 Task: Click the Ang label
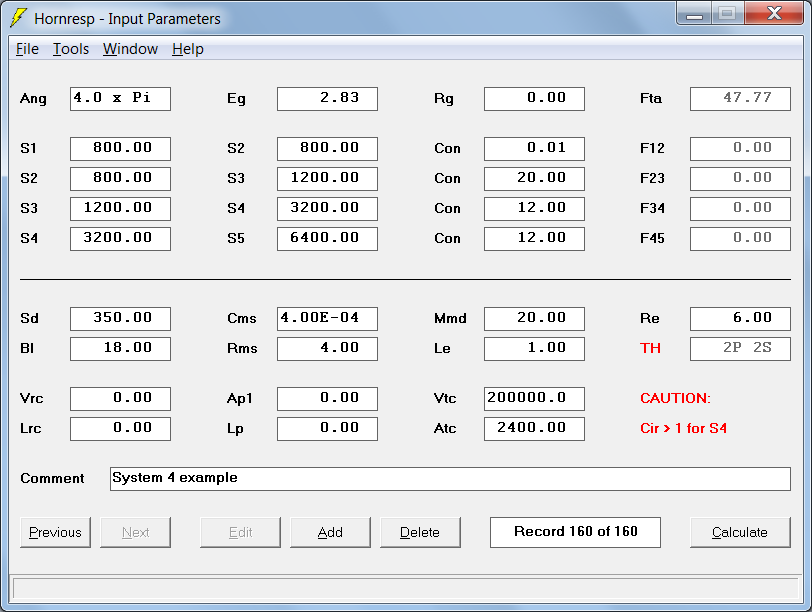pyautogui.click(x=33, y=98)
